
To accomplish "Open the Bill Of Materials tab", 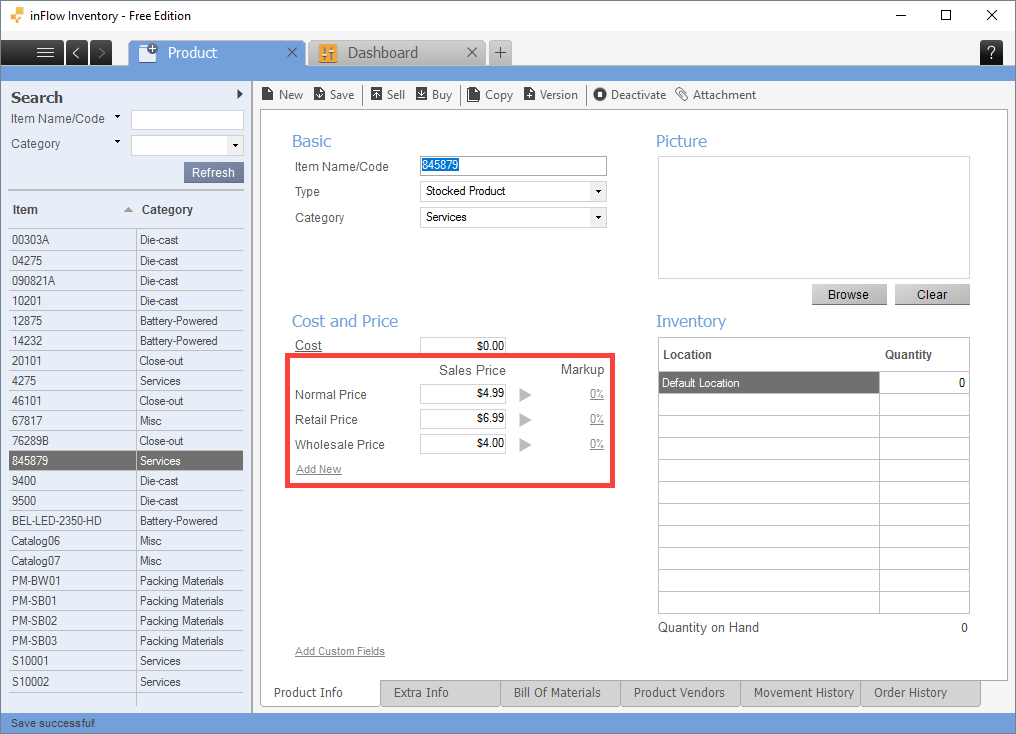I will [x=560, y=693].
